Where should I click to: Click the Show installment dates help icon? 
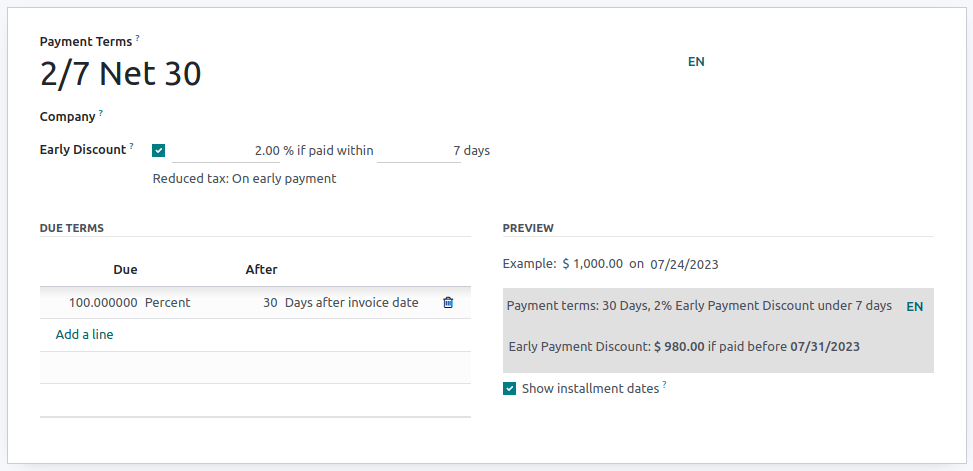coord(664,385)
